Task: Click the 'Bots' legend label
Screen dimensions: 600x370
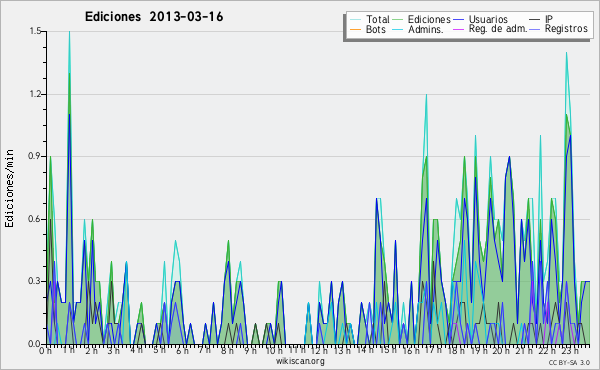Action: point(376,29)
